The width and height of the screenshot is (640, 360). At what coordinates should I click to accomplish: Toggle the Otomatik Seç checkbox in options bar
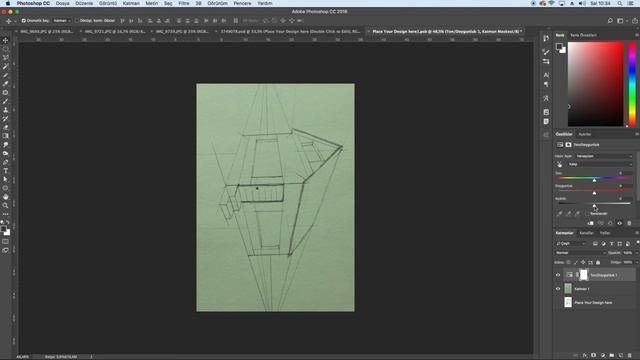pos(23,20)
